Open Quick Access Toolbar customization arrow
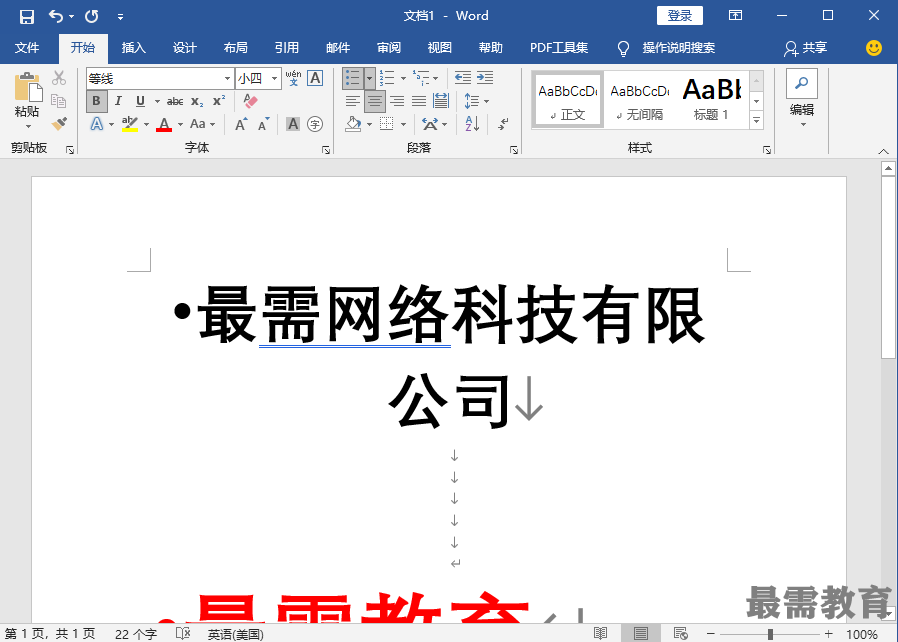The height and width of the screenshot is (642, 898). click(x=120, y=17)
